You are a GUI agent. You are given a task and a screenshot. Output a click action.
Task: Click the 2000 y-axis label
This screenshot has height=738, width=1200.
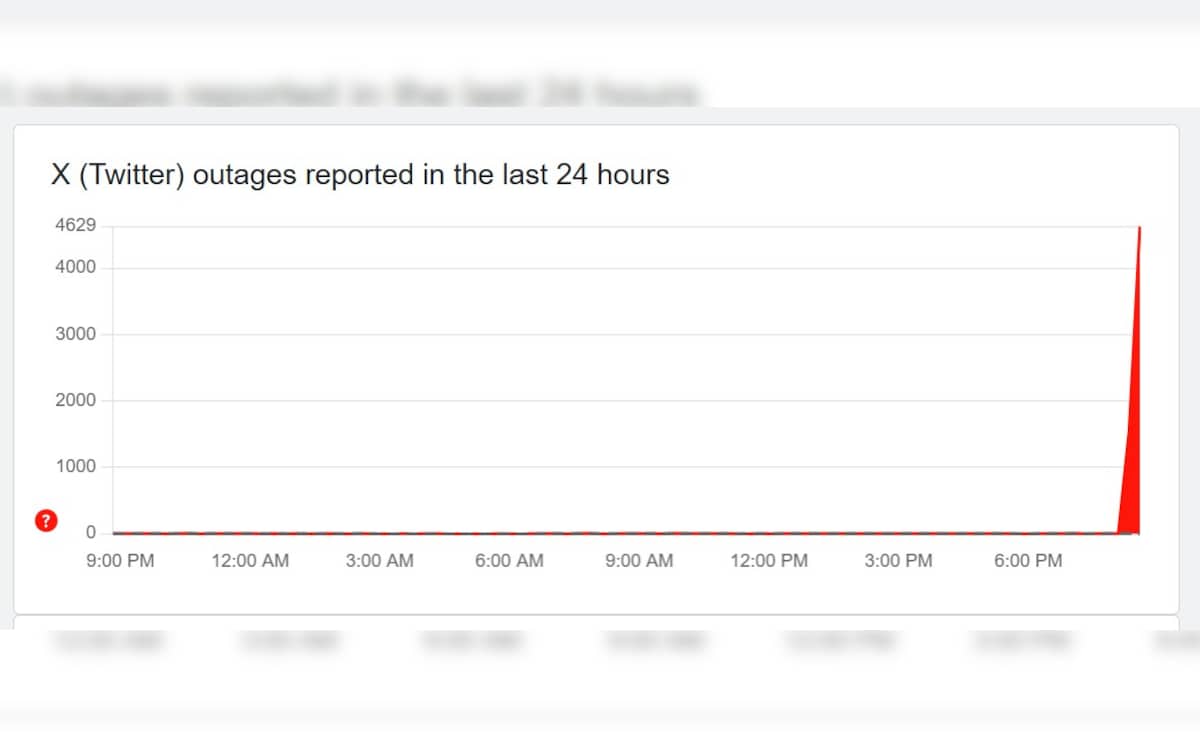[x=76, y=400]
